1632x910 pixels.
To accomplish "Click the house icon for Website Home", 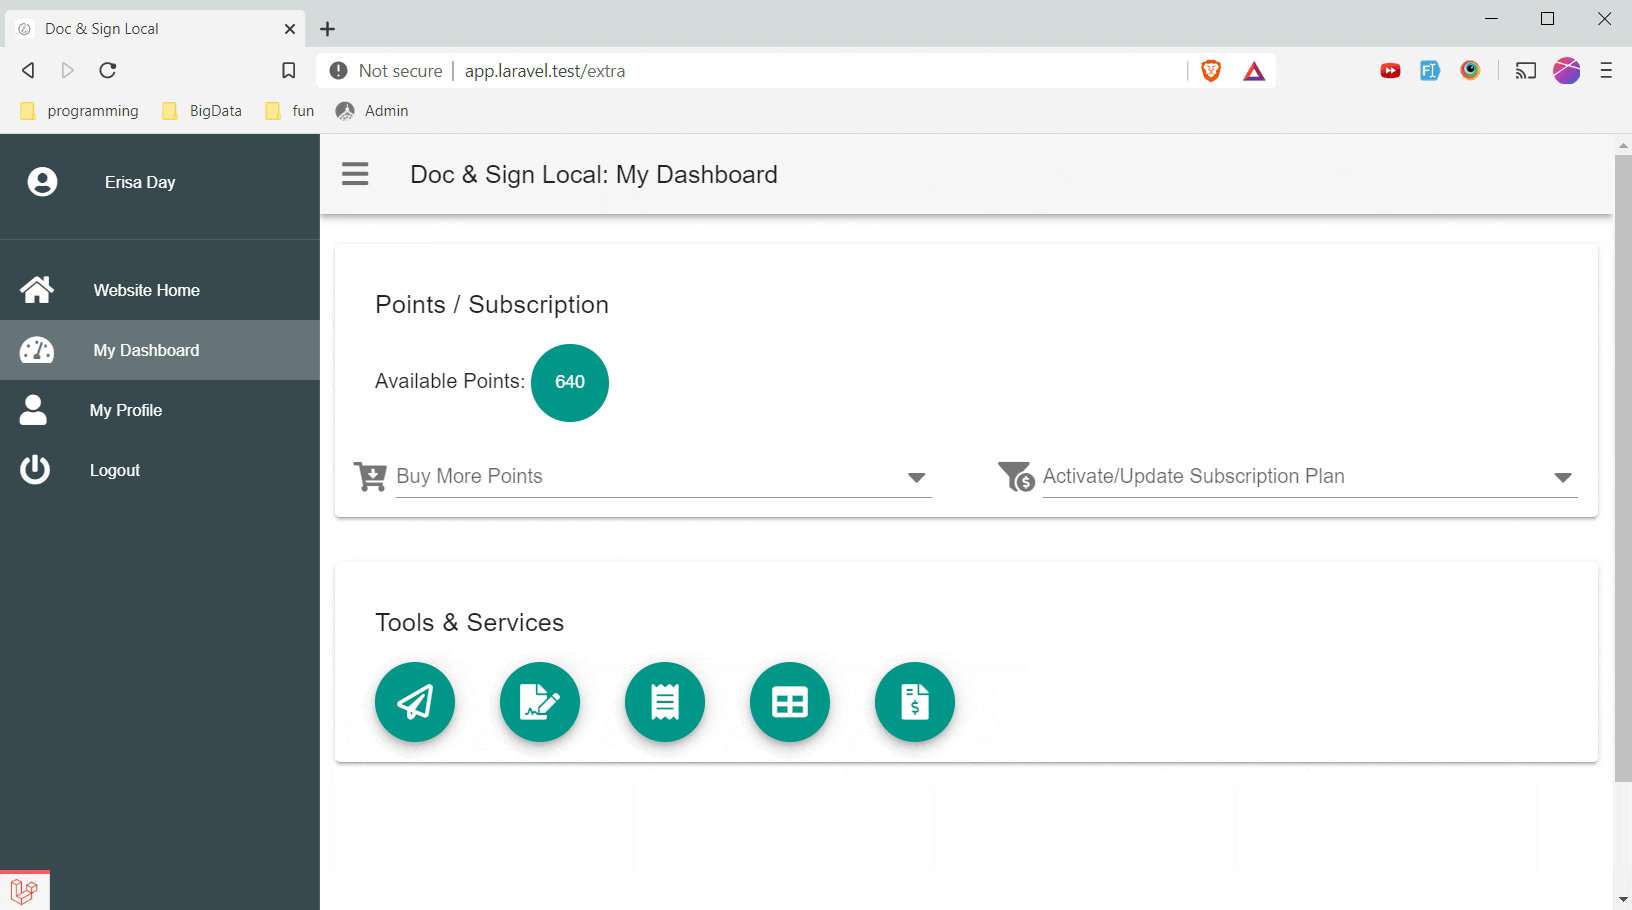I will pyautogui.click(x=37, y=290).
